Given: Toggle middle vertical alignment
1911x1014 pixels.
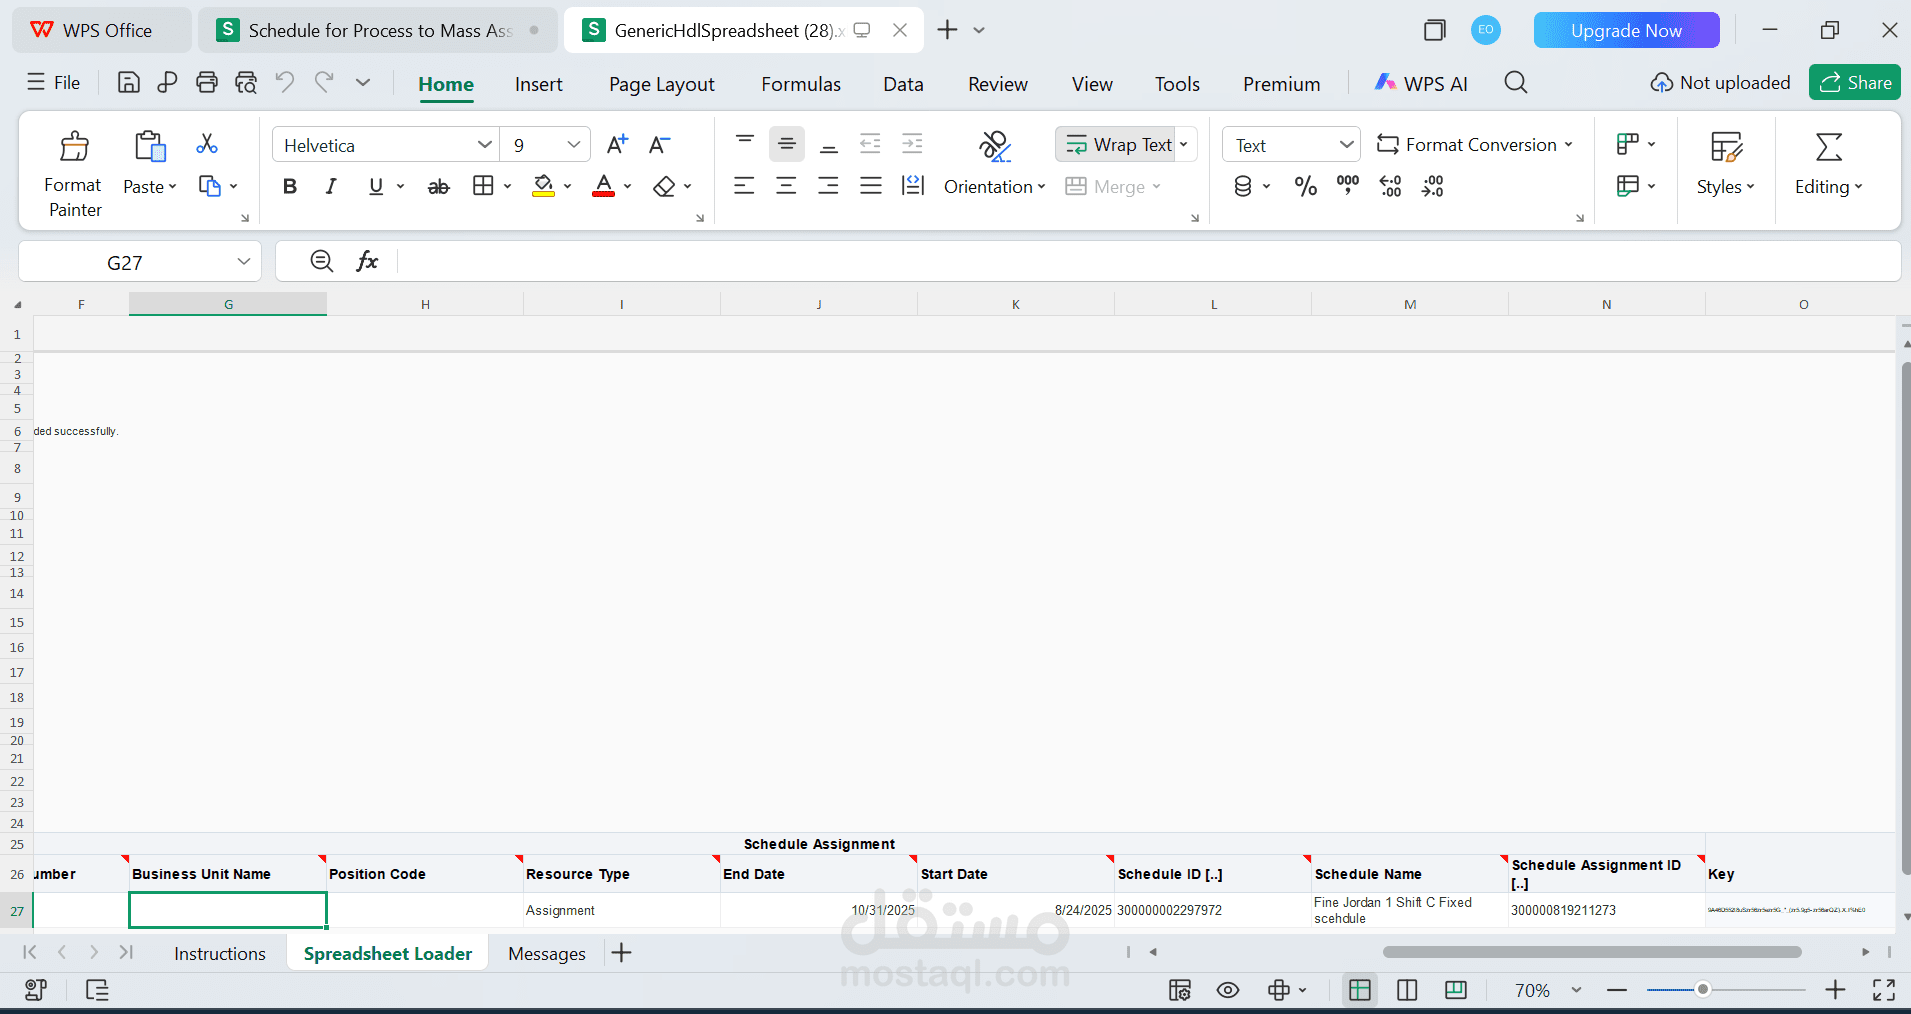Looking at the screenshot, I should click(787, 144).
